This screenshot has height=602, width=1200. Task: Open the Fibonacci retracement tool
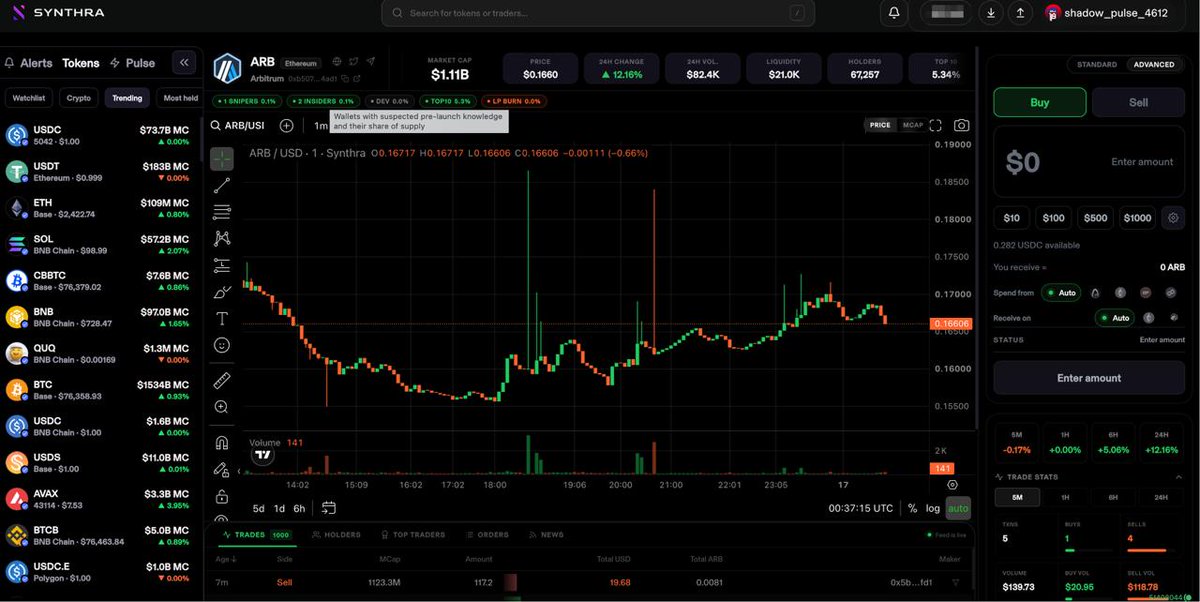[222, 212]
